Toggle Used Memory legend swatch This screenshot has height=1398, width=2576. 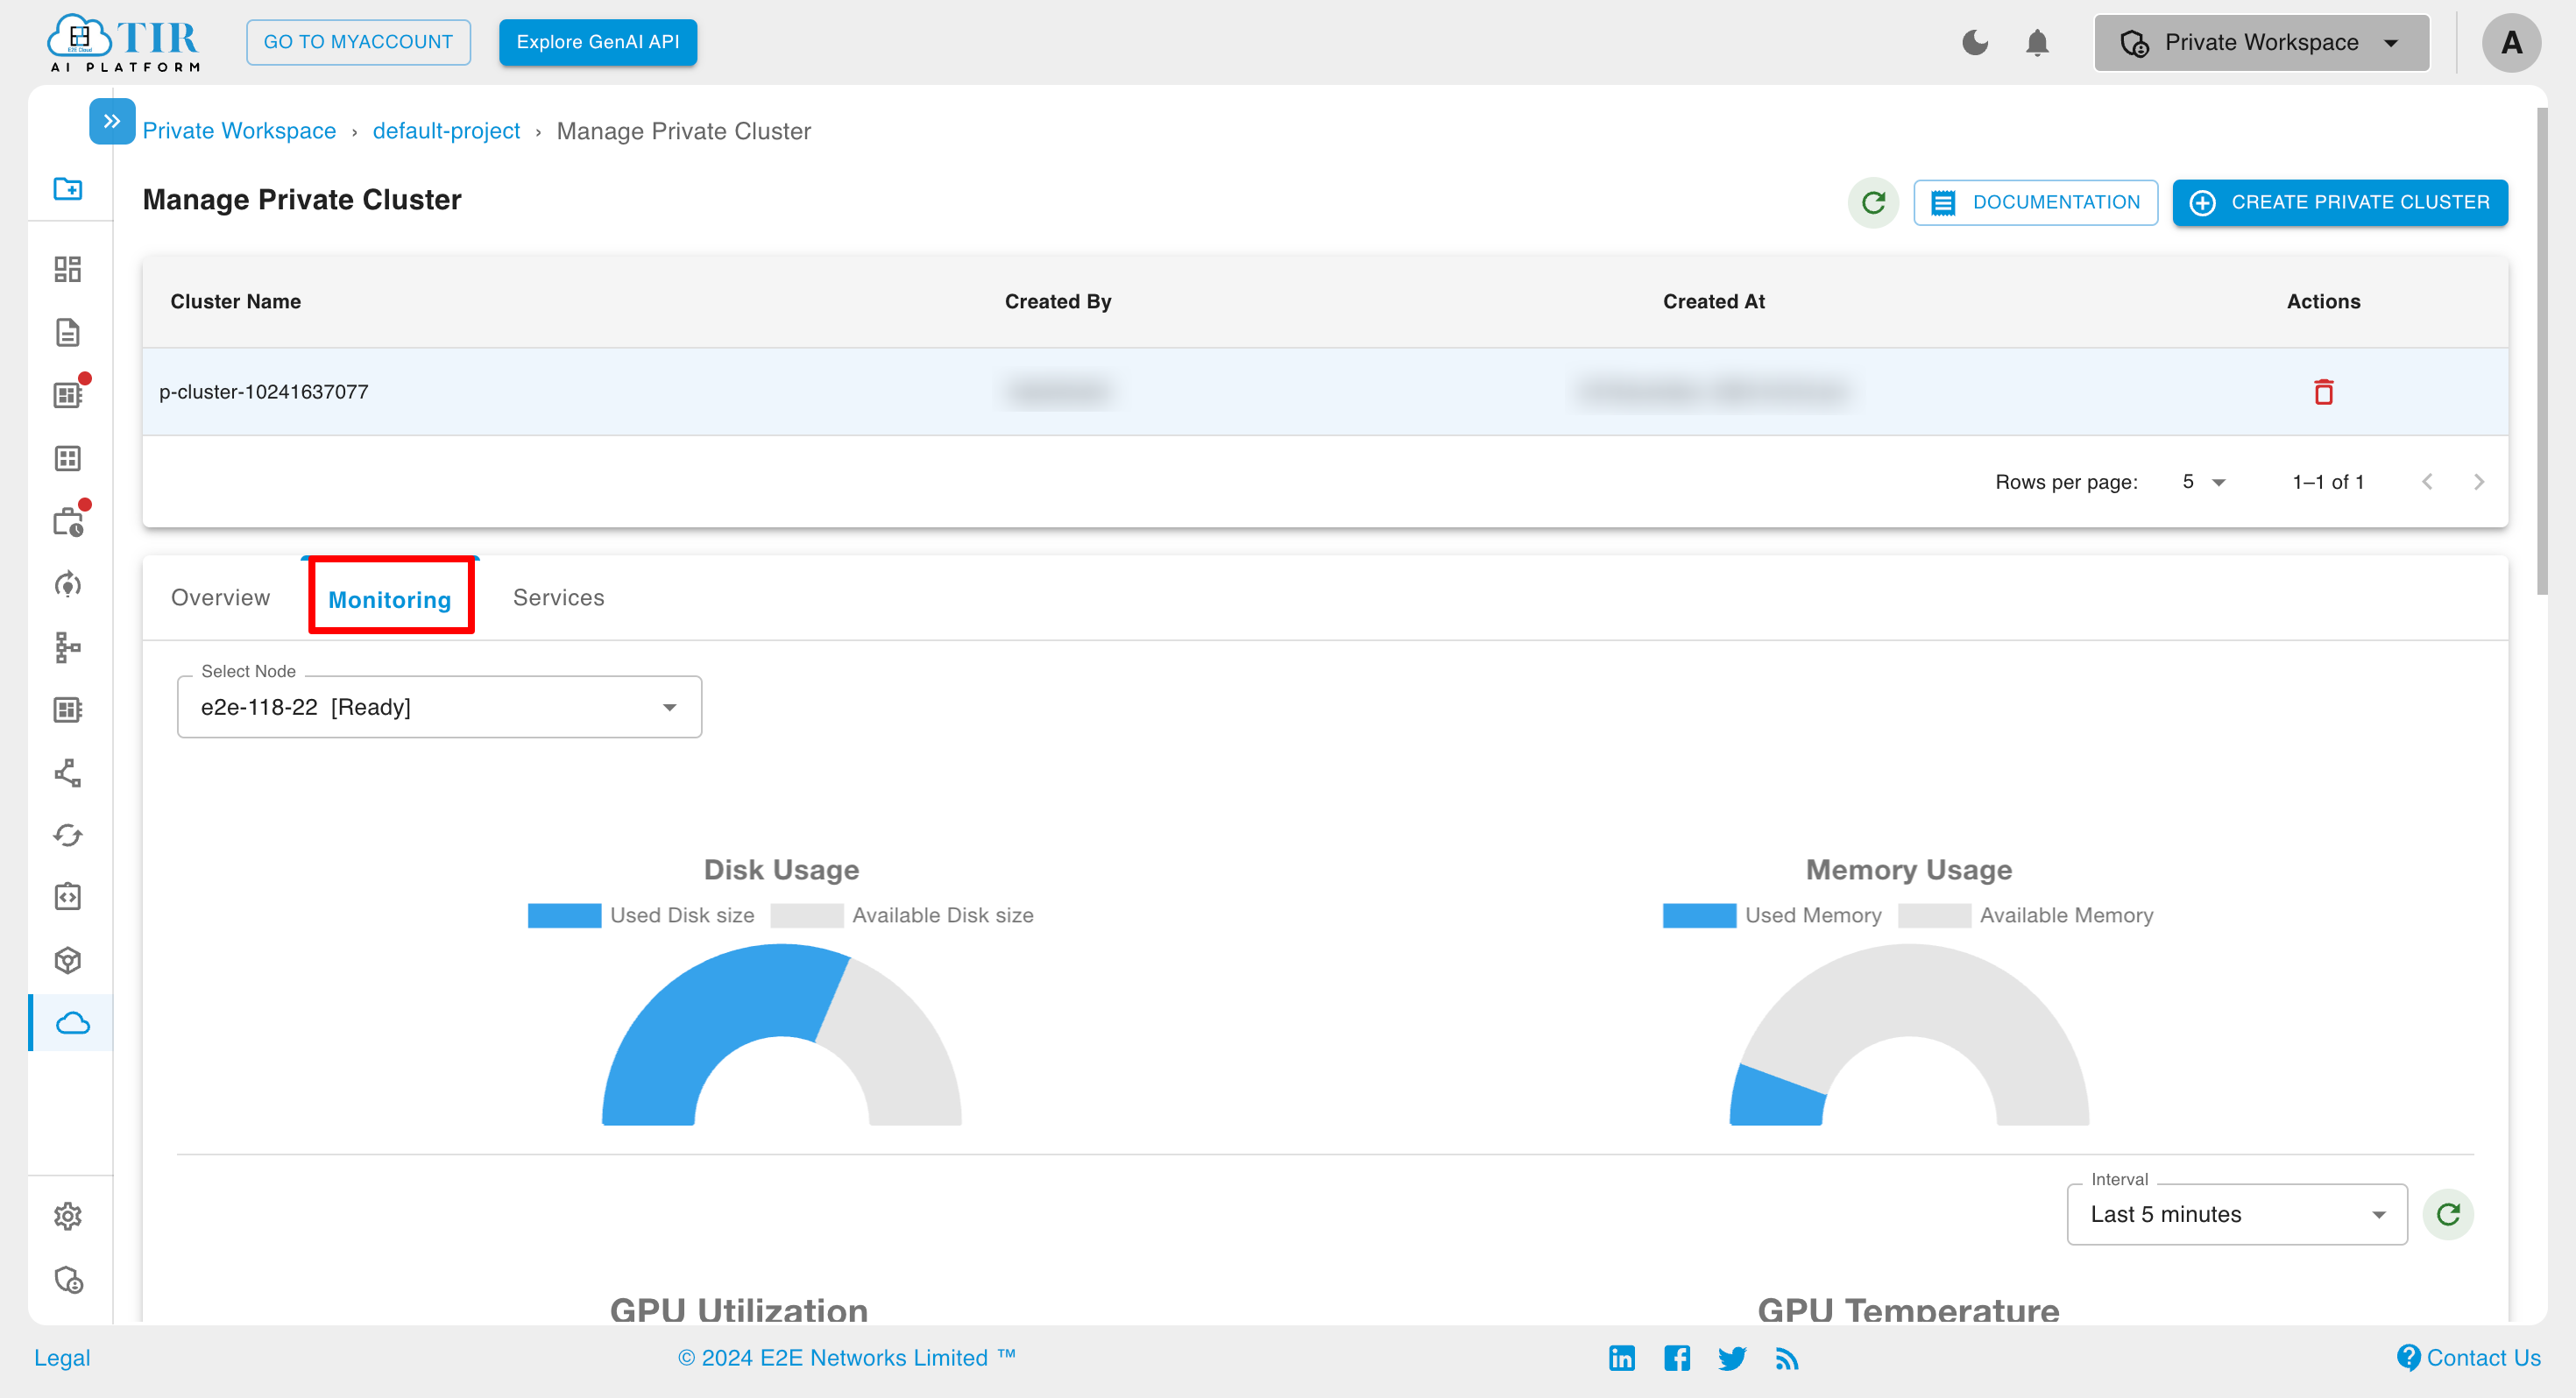1699,915
